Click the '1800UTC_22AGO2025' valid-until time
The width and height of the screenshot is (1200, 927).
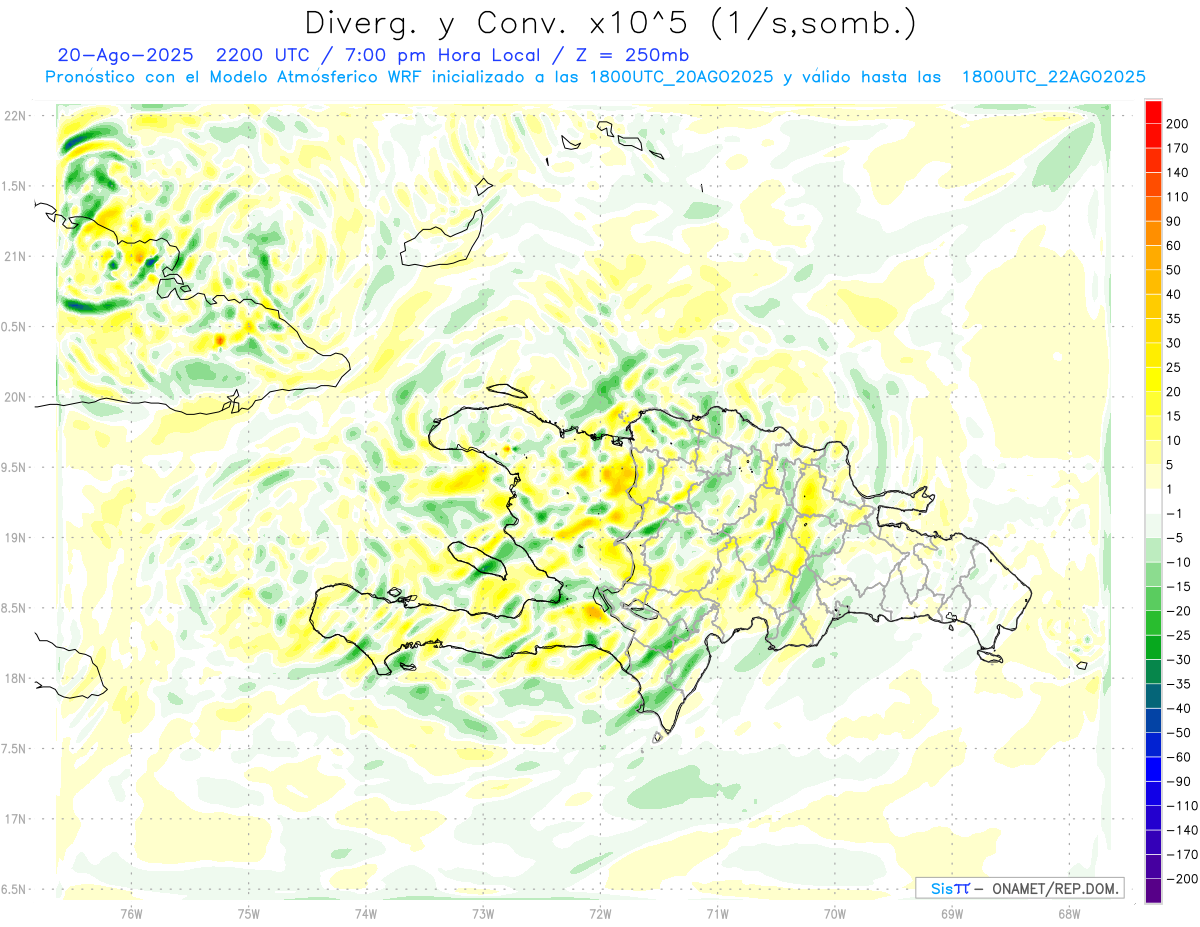point(1053,77)
